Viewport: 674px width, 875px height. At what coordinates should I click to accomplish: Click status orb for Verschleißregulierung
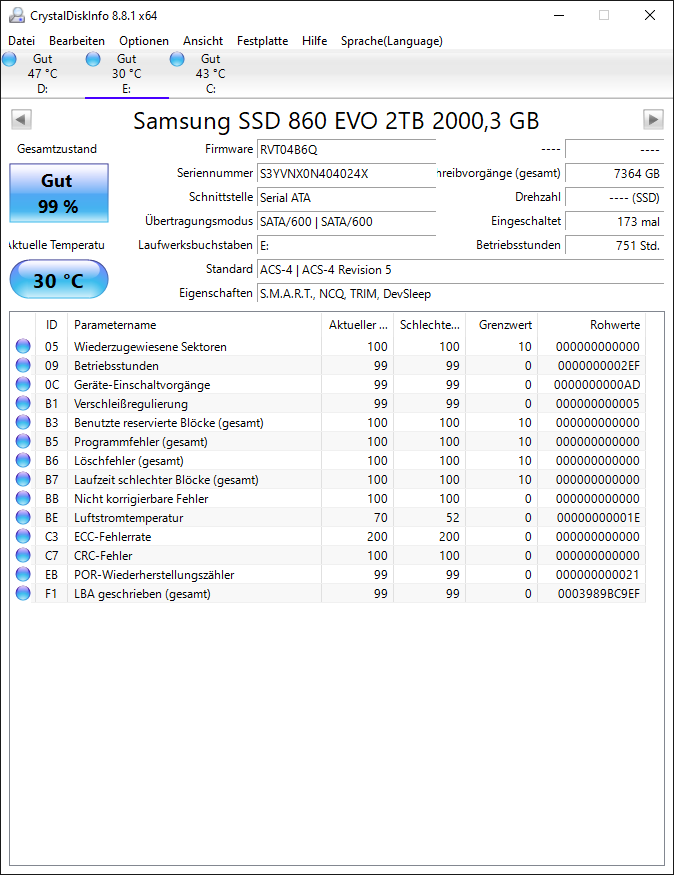pos(23,403)
